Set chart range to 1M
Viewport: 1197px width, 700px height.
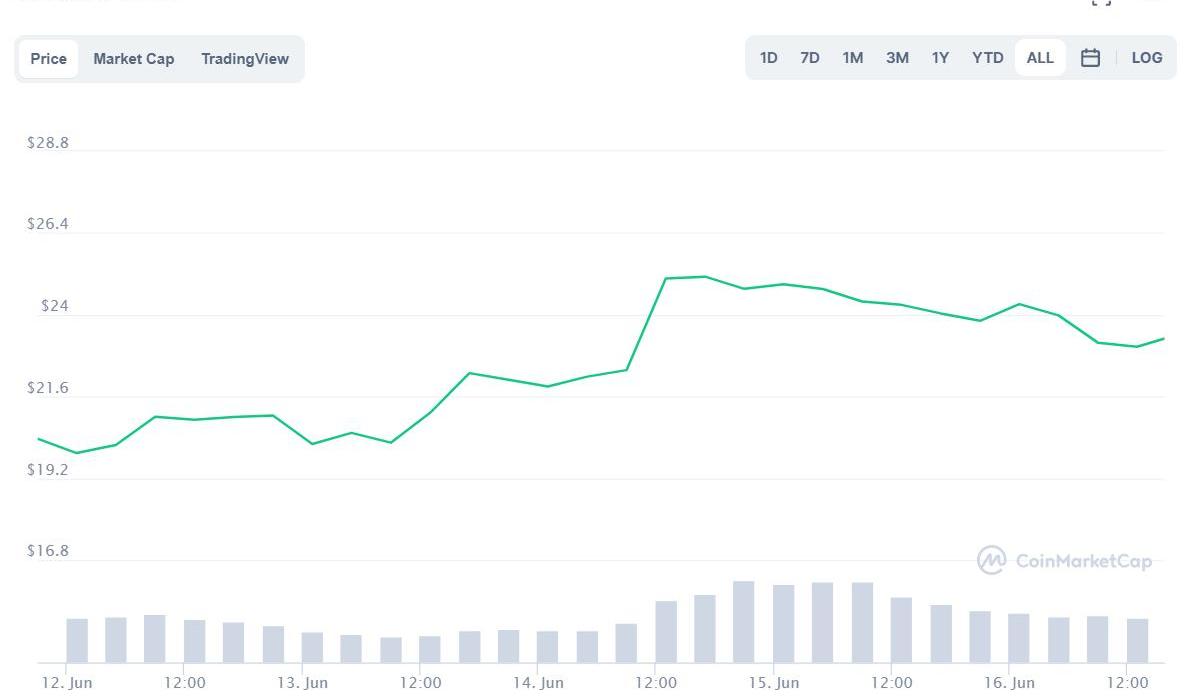pos(852,58)
